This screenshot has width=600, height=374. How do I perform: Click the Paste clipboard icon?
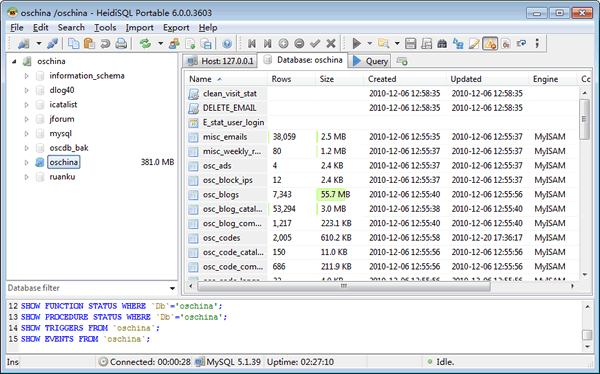tap(89, 44)
